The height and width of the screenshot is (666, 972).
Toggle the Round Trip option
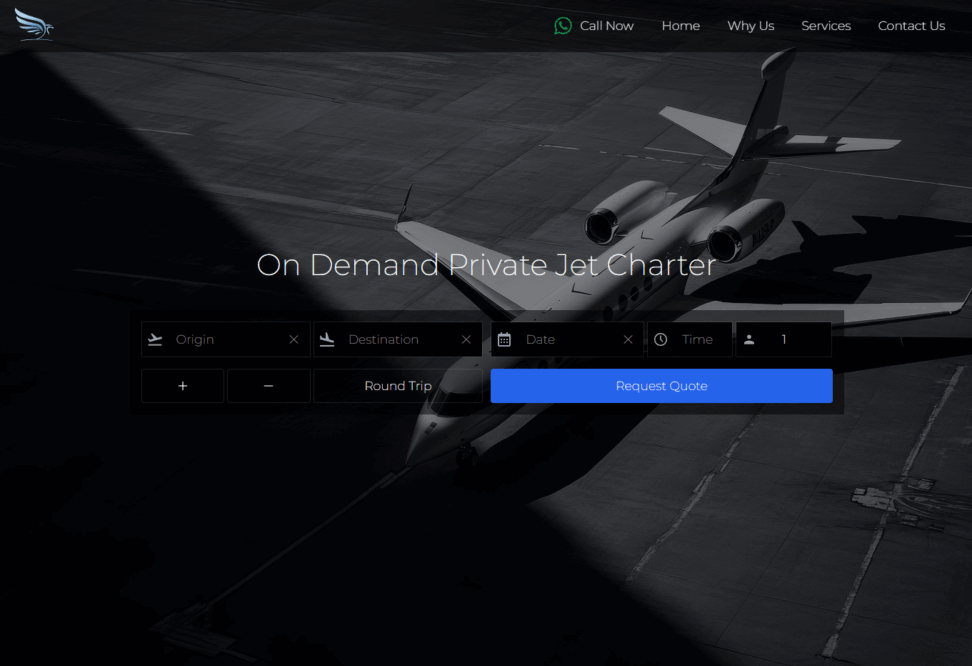[398, 386]
